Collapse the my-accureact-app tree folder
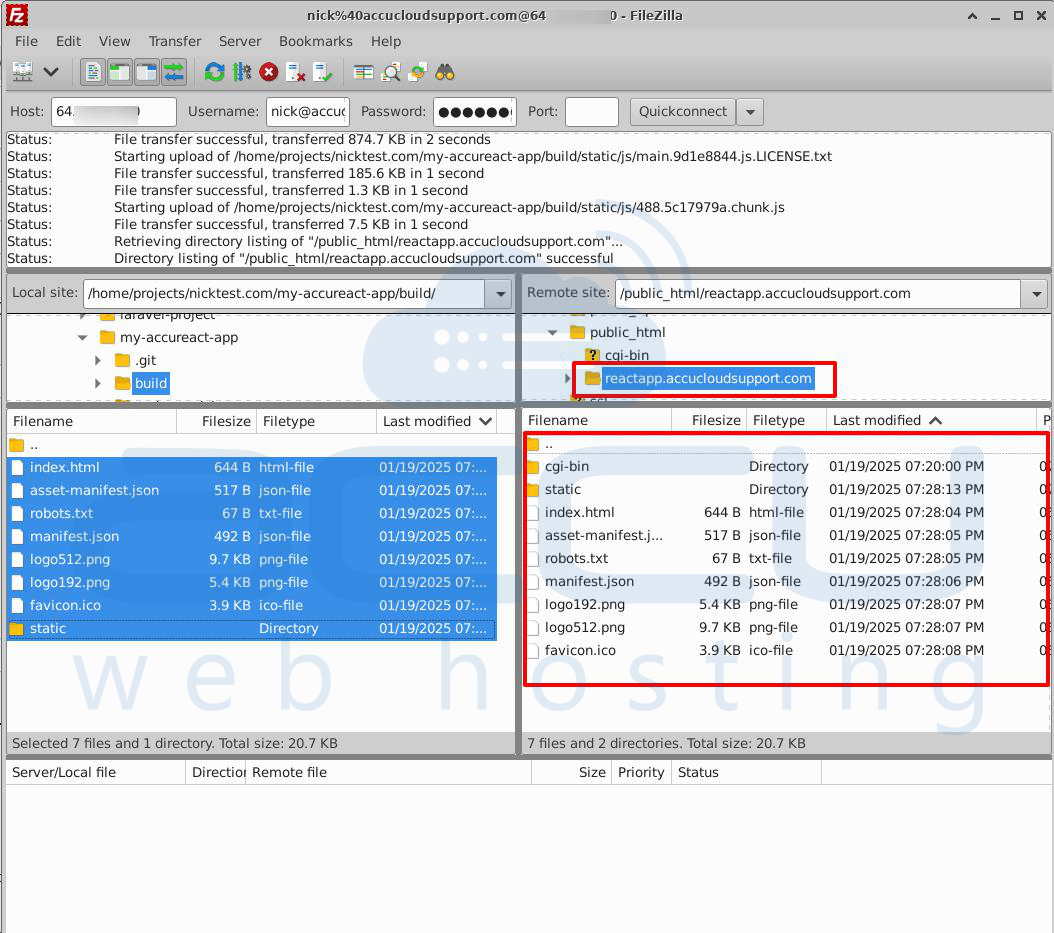Image resolution: width=1054 pixels, height=933 pixels. coord(83,338)
